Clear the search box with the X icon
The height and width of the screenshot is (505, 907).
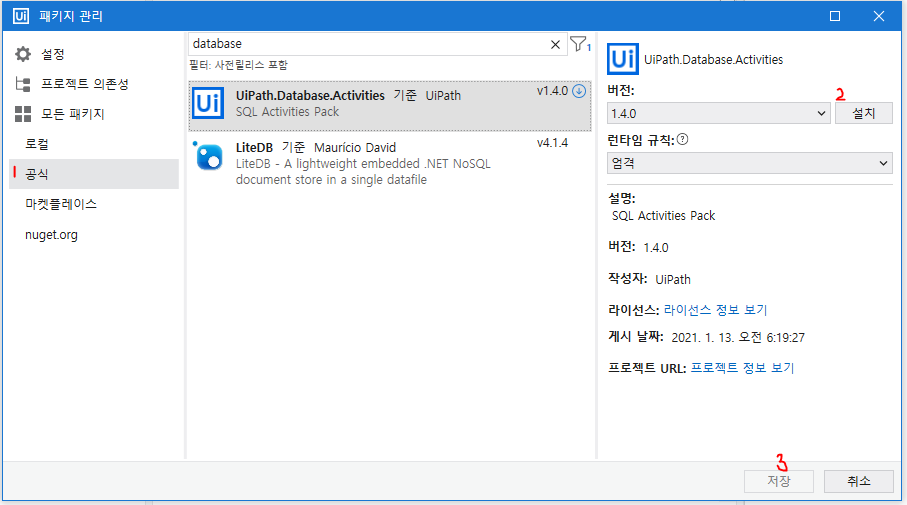click(555, 45)
